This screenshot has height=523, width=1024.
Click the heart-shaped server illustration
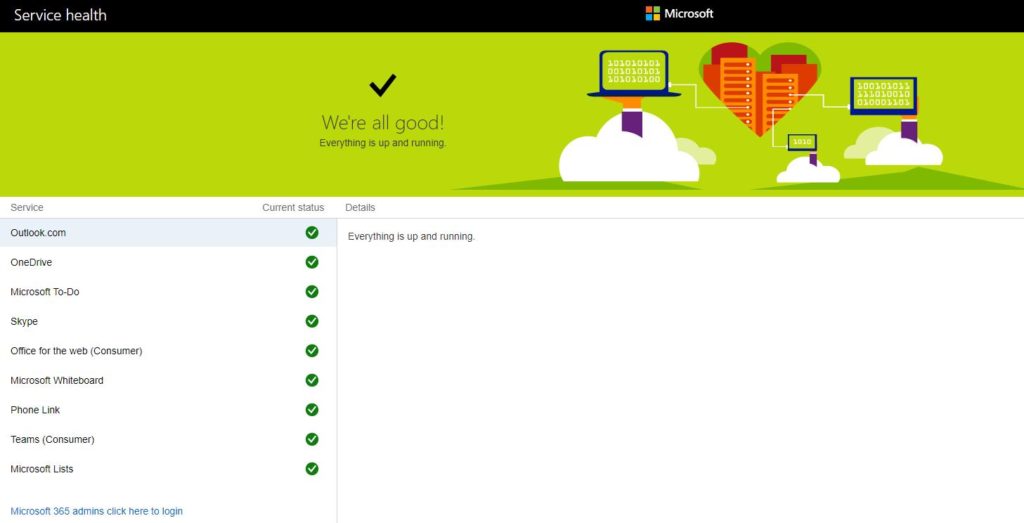(760, 88)
